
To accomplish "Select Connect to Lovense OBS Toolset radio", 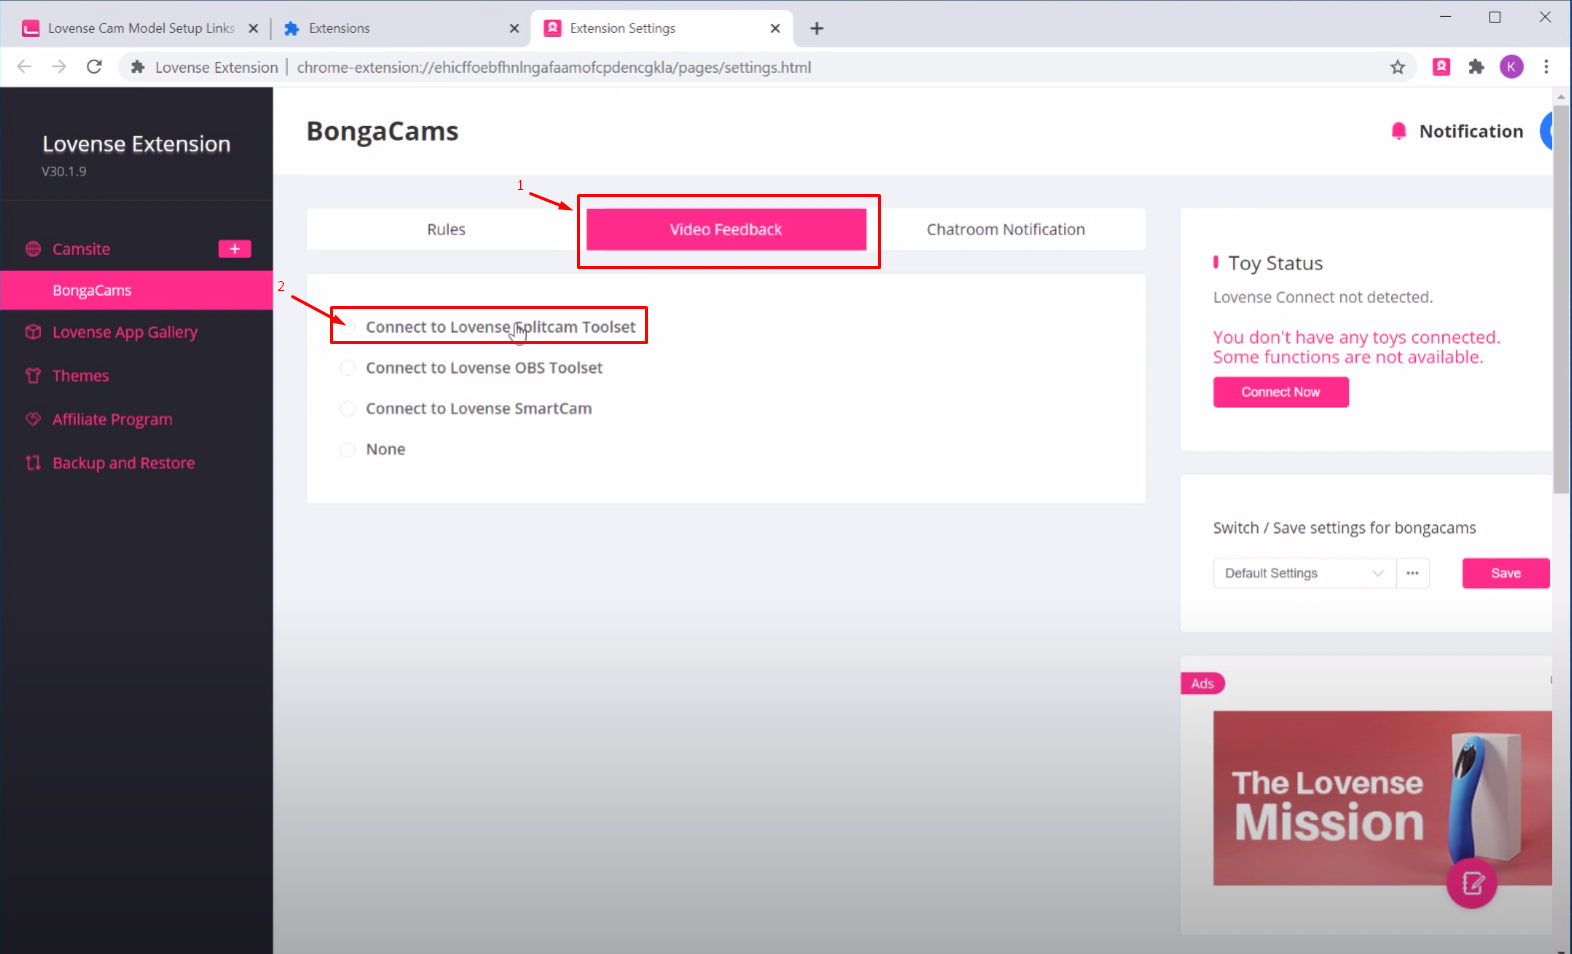I will pos(348,368).
